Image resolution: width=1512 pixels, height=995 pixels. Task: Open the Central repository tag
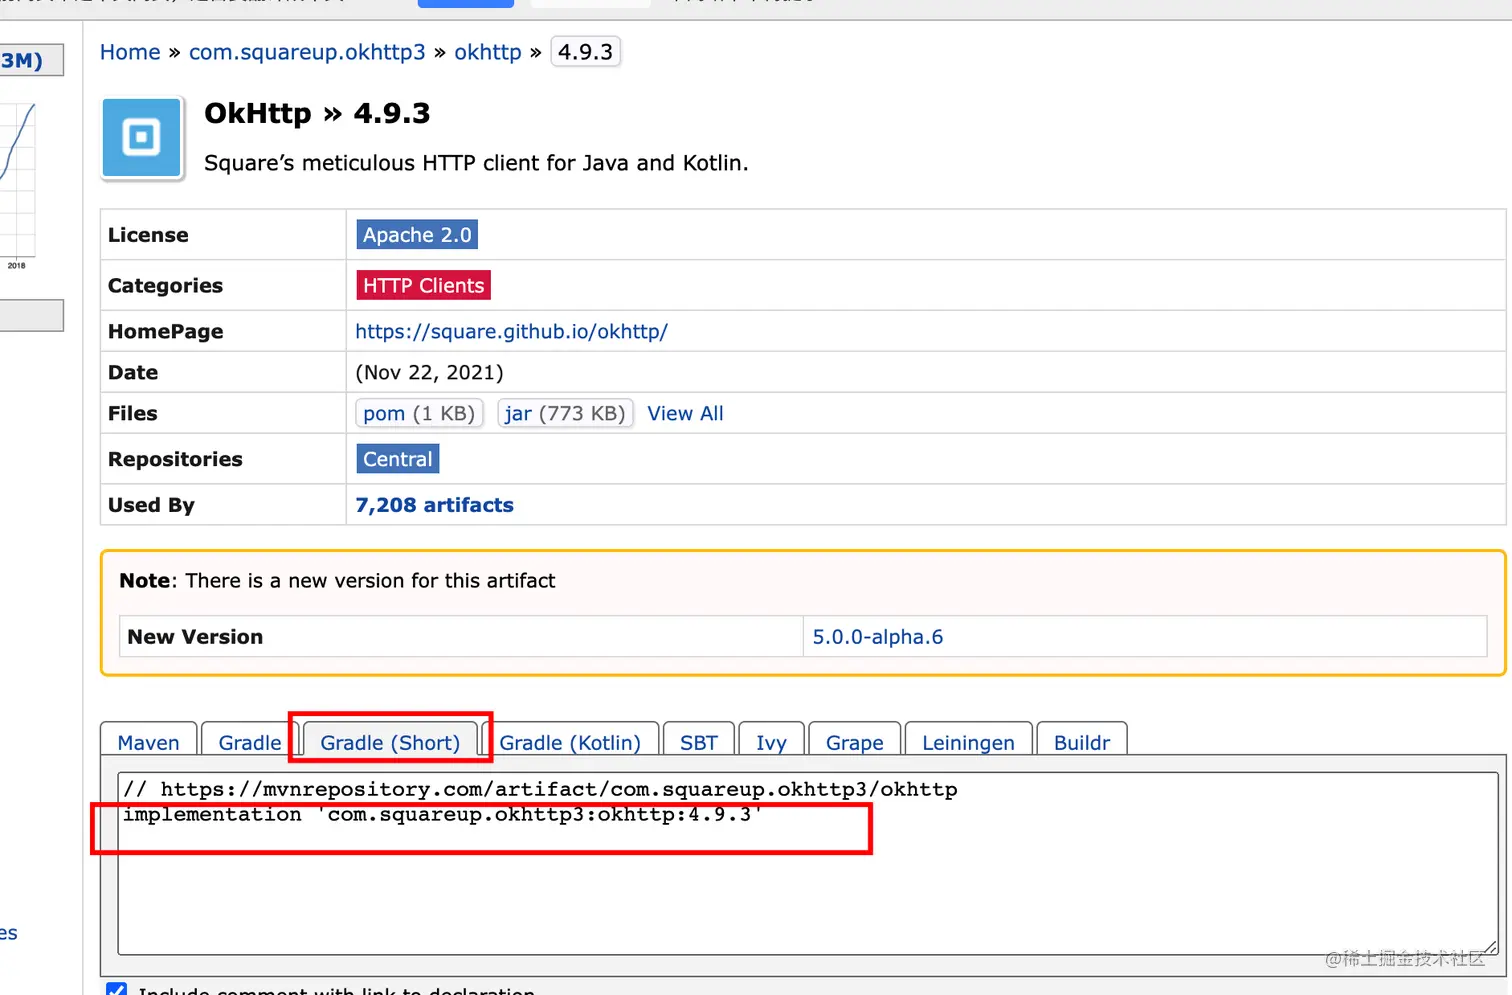[398, 459]
